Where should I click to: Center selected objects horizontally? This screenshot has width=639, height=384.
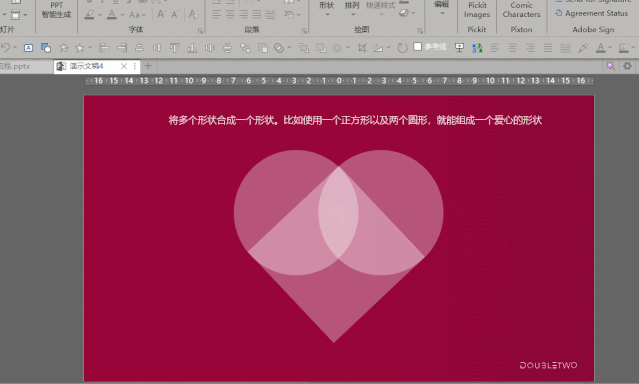pos(139,48)
